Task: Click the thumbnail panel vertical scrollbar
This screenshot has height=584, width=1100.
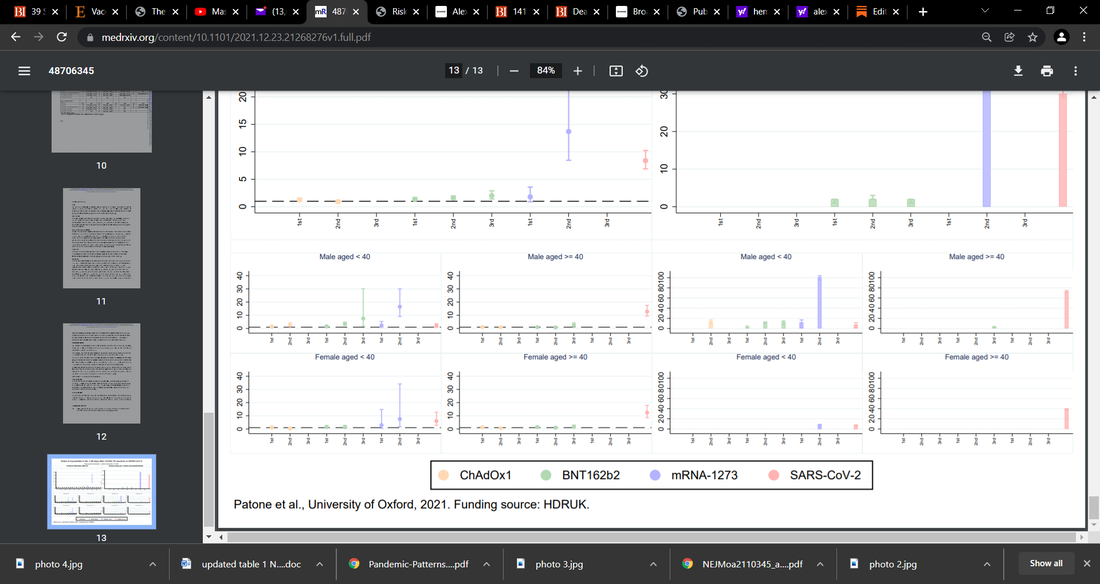Action: point(208,470)
